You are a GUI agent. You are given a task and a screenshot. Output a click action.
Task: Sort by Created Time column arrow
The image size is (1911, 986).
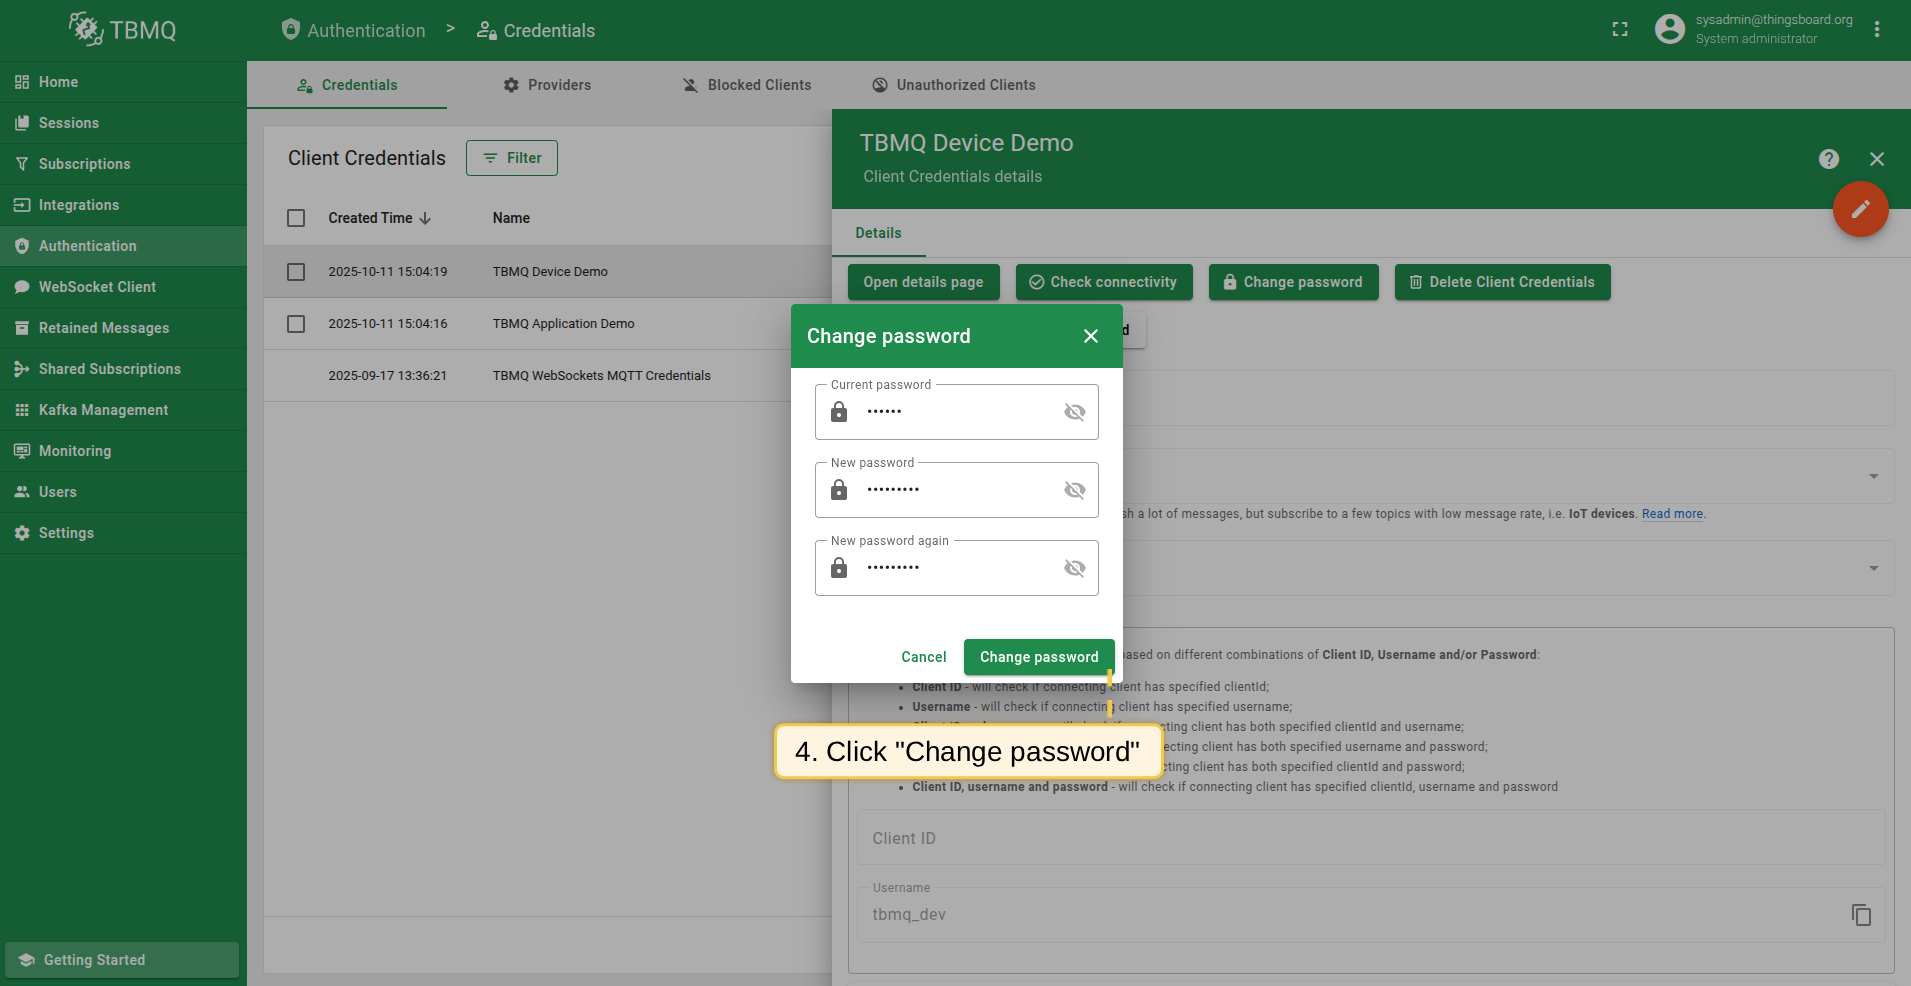425,218
